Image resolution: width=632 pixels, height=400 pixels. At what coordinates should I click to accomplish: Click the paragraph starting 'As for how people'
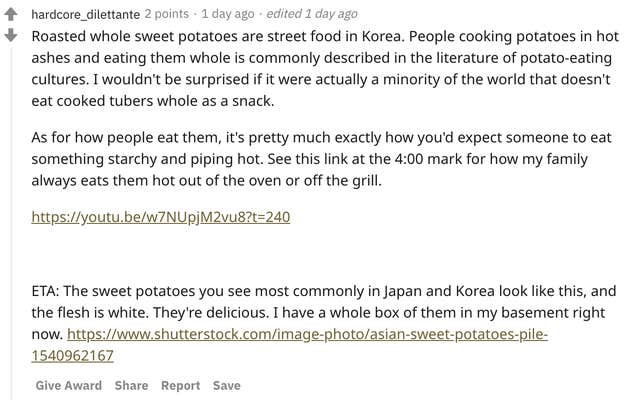pos(322,159)
